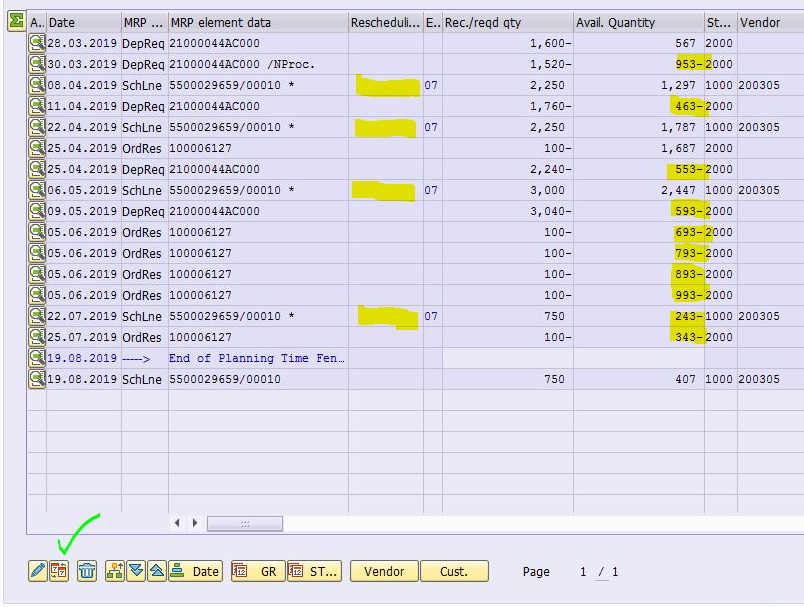Click the reschedule icon under green checkmark

(59, 572)
